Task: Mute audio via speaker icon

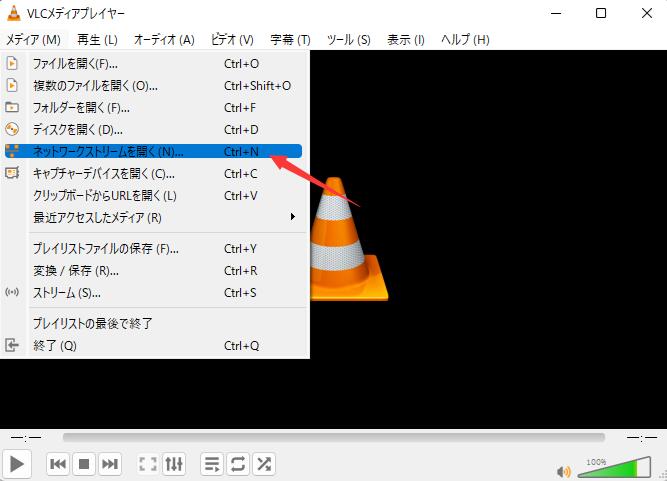Action: (564, 471)
